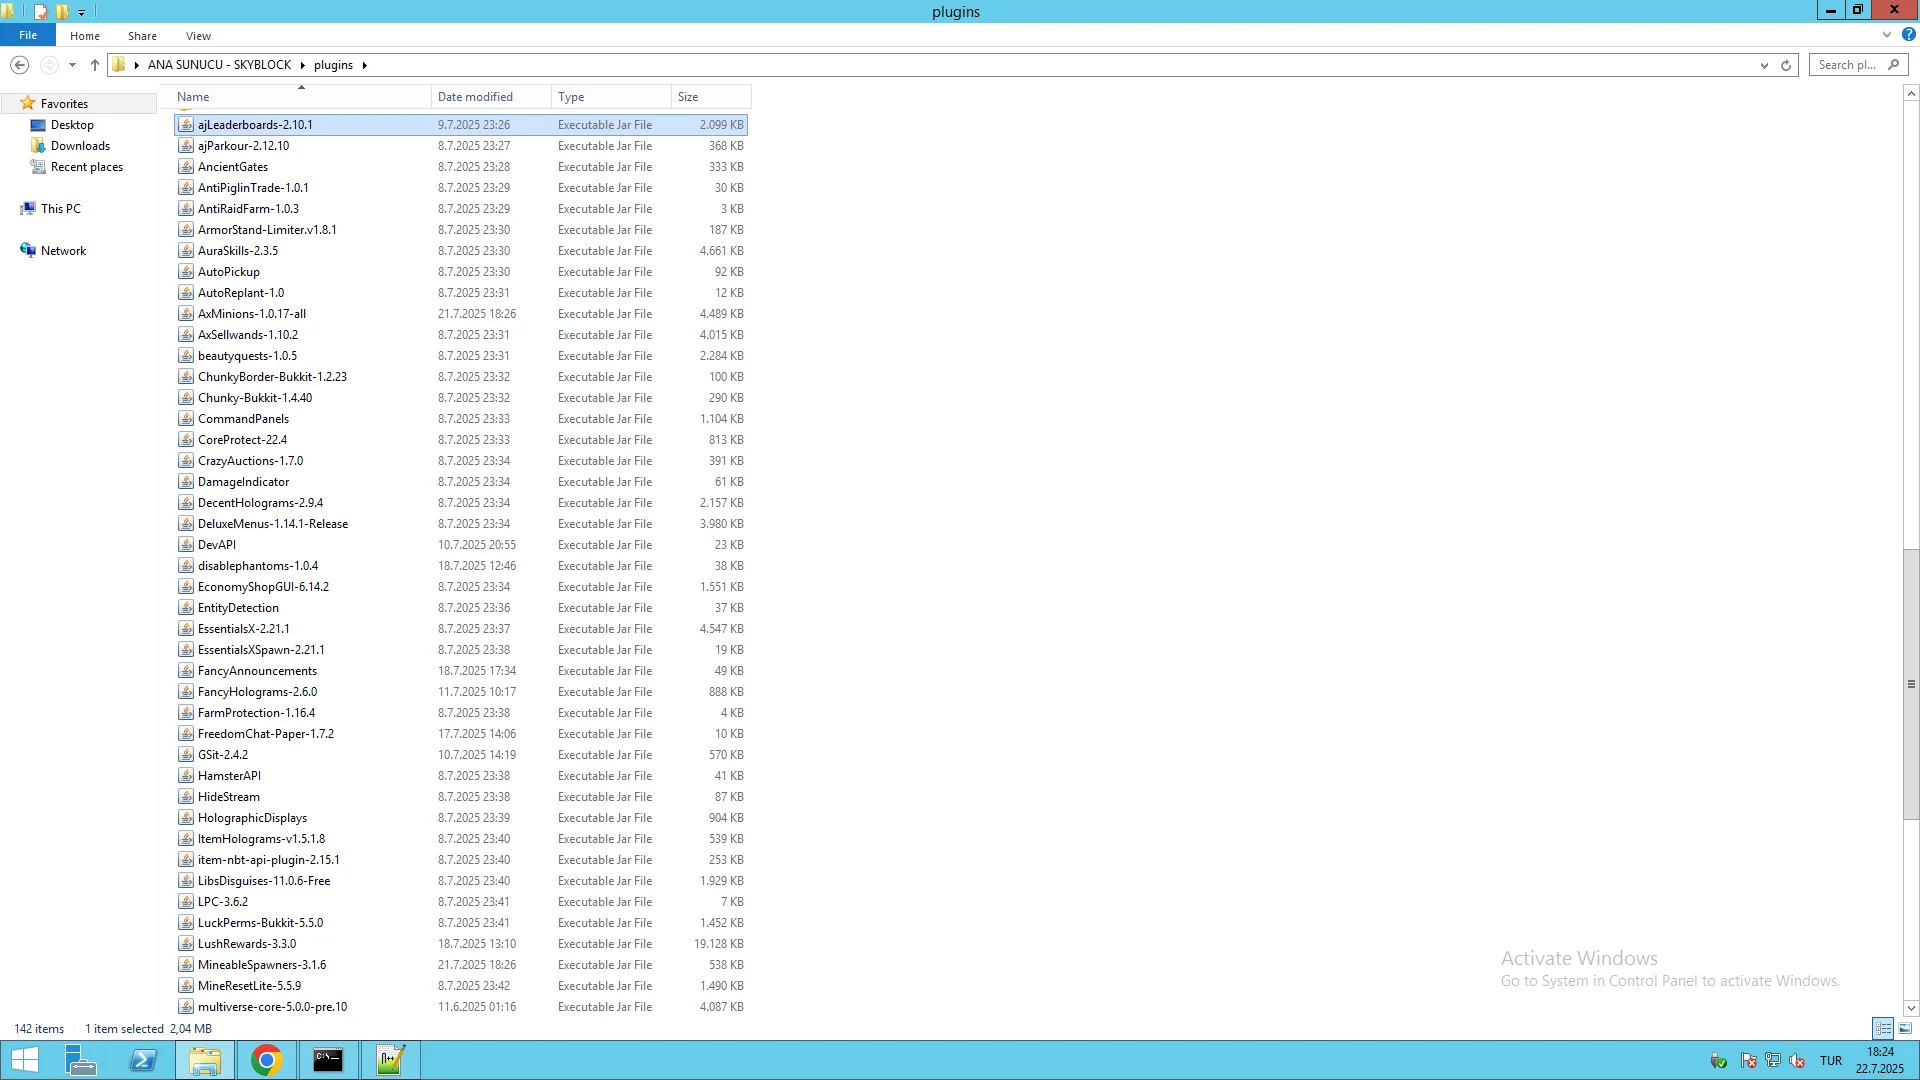
Task: Click the This PC computer icon
Action: (x=28, y=209)
